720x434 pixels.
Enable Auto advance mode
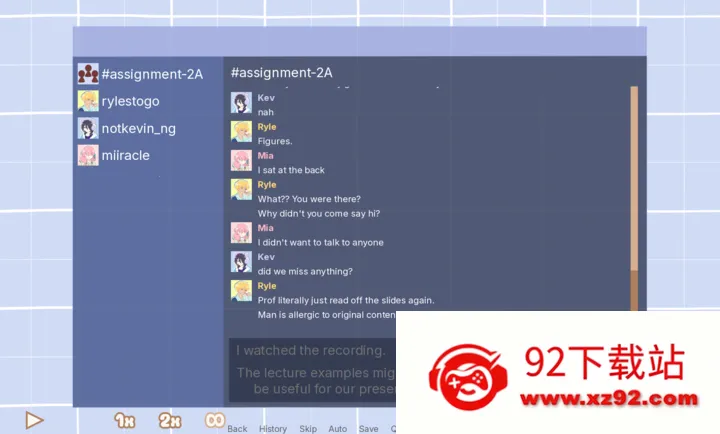point(337,429)
